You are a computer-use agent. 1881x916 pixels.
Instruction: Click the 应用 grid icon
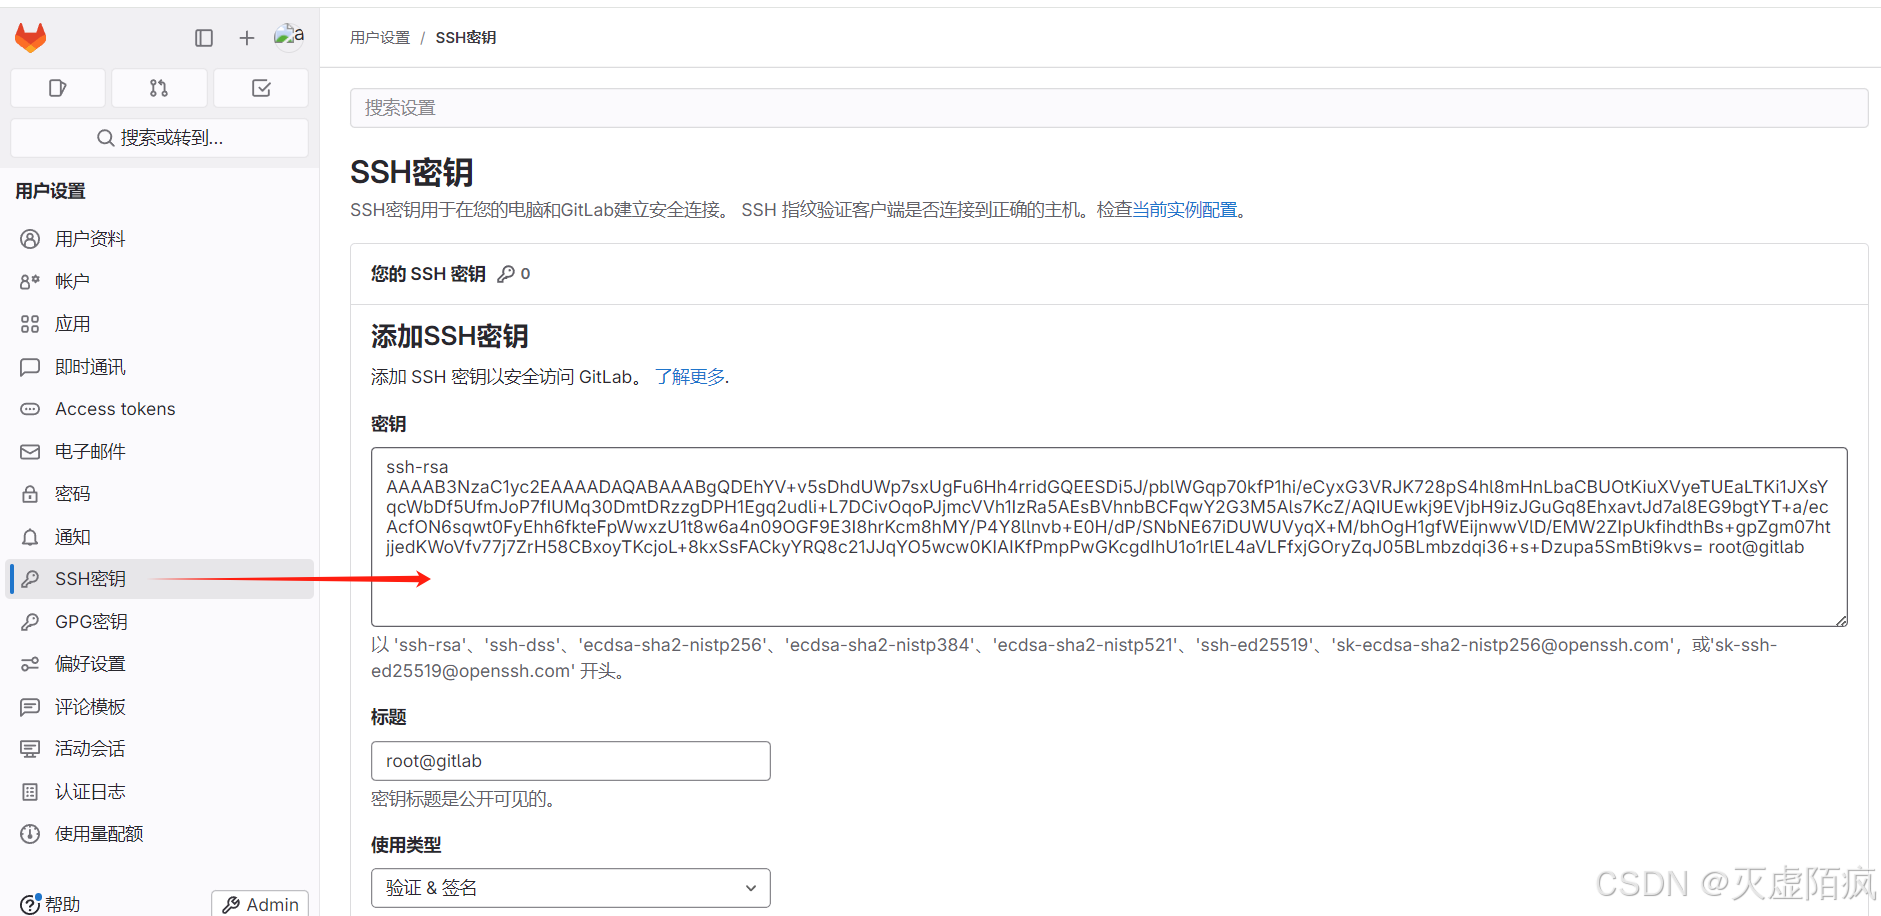[30, 324]
